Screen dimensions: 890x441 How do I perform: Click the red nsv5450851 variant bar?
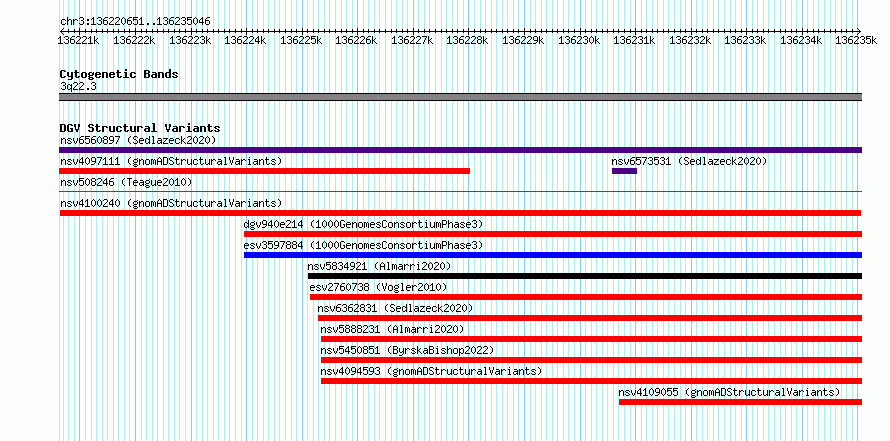[591, 360]
